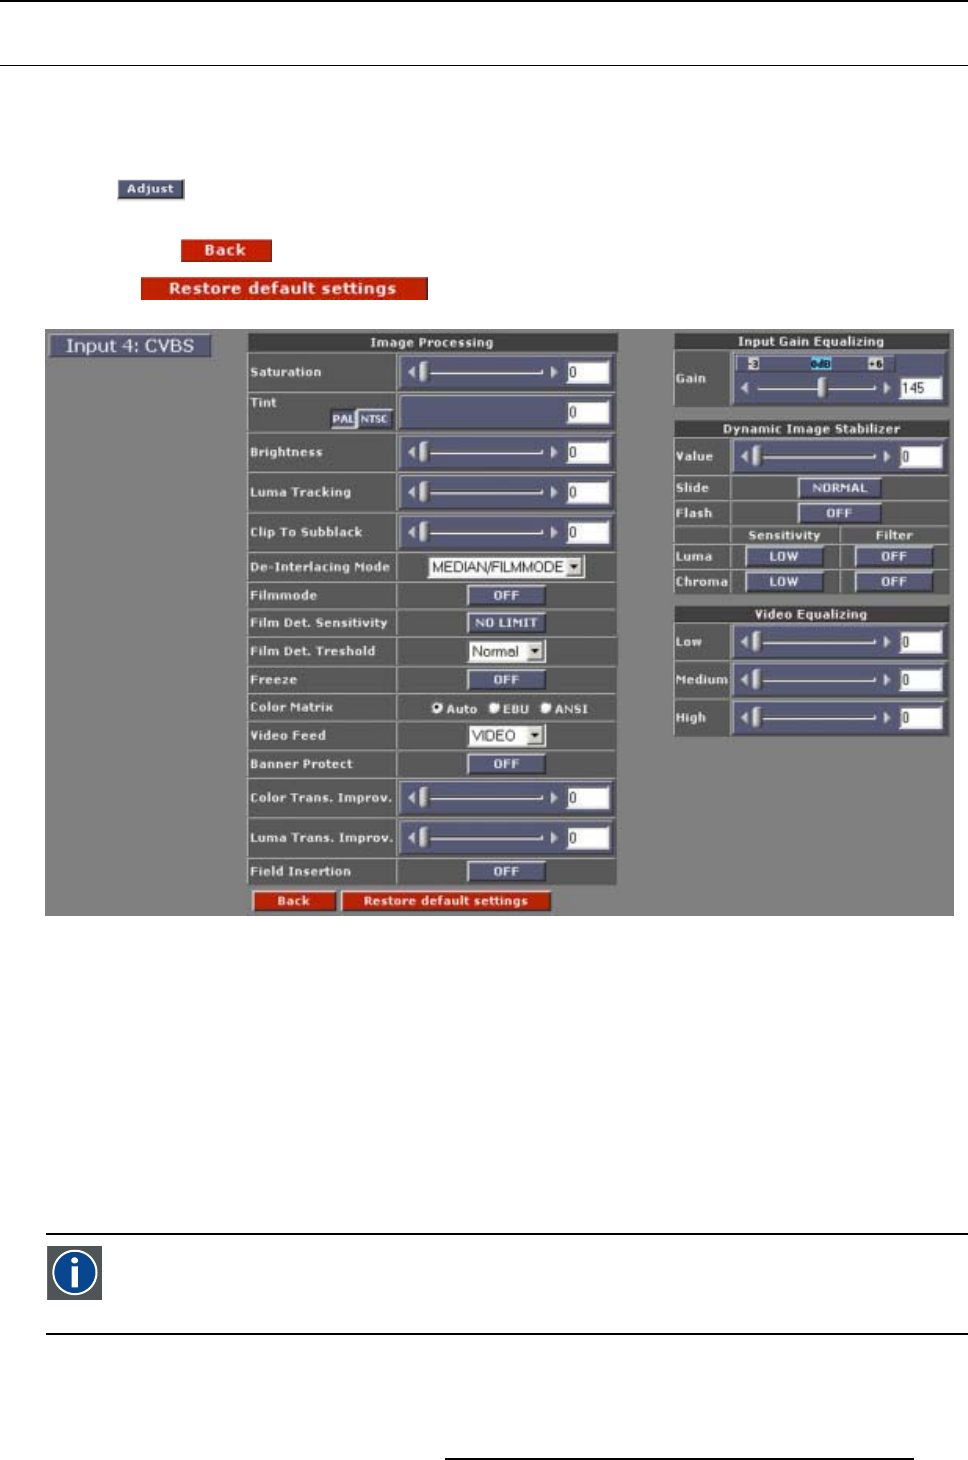Click Luma Tracking increase arrow
Viewport: 968px width, 1460px height.
pyautogui.click(x=554, y=492)
